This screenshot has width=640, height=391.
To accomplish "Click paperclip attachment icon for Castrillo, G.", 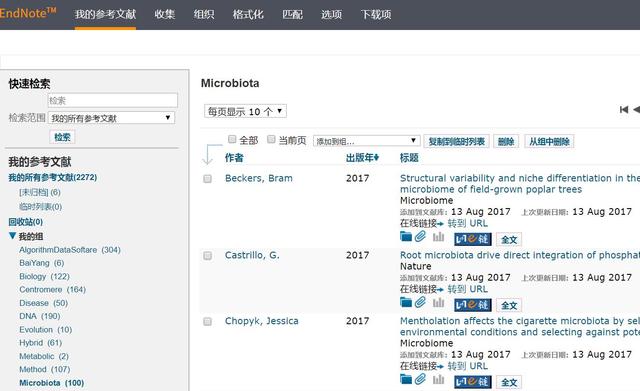I will 420,302.
